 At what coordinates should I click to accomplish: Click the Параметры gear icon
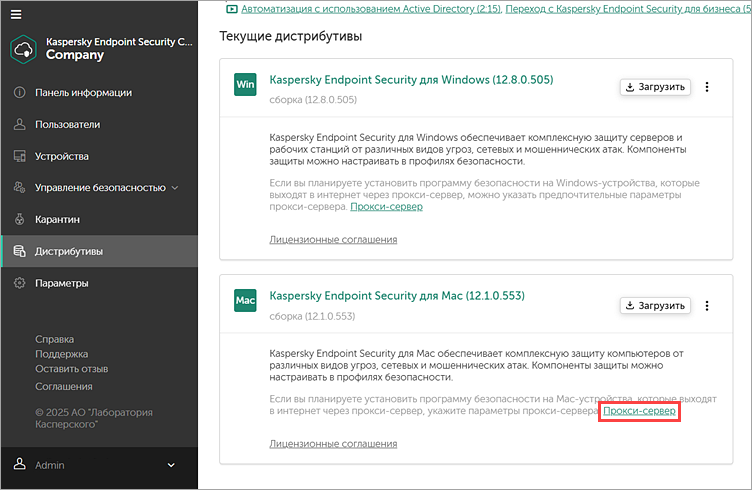pyautogui.click(x=19, y=283)
